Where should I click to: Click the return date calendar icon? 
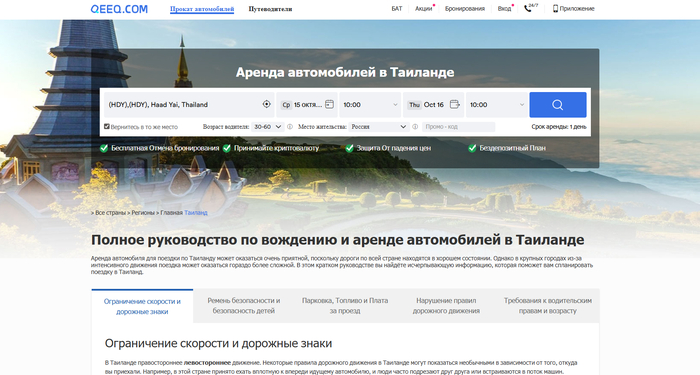(454, 104)
